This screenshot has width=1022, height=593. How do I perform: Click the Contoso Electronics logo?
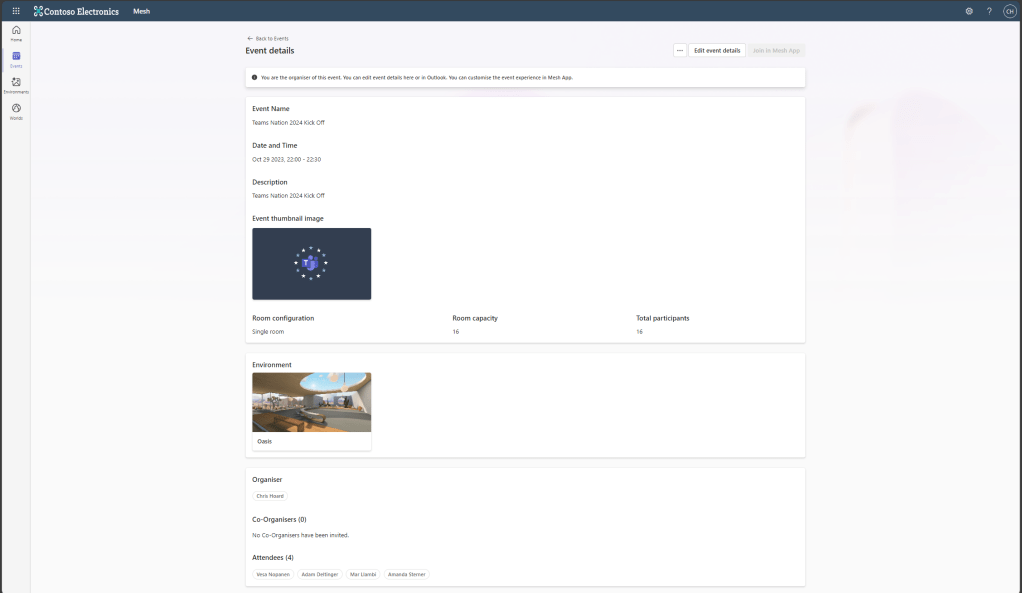[x=76, y=11]
